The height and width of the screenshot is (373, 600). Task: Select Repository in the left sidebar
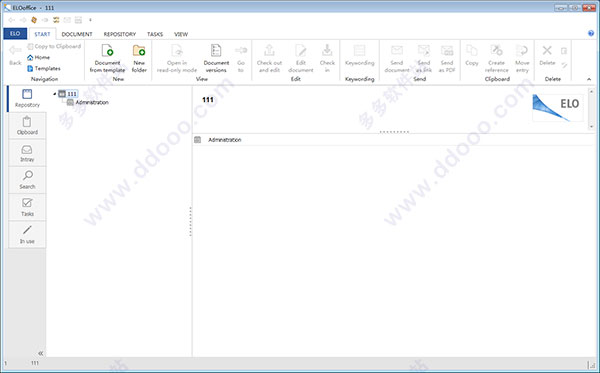[27, 98]
